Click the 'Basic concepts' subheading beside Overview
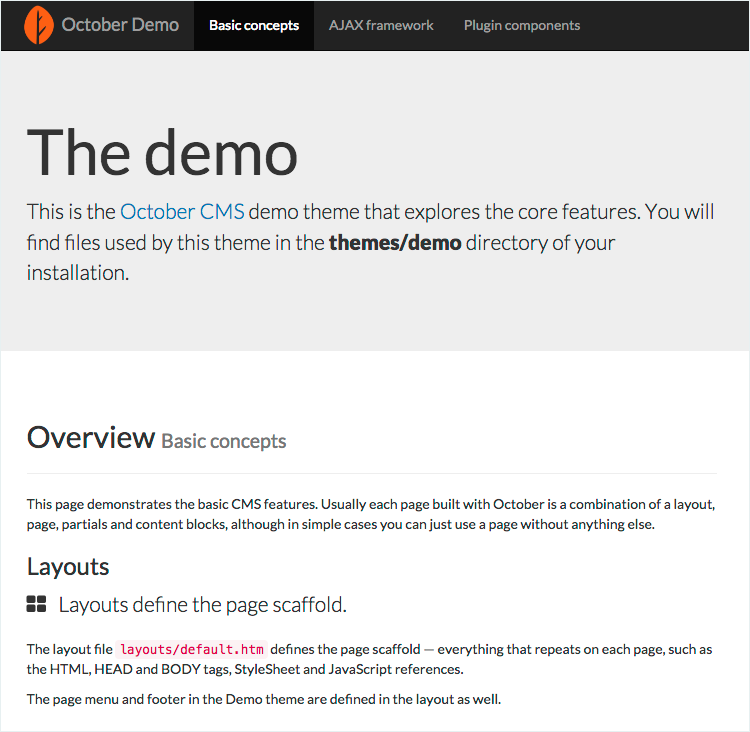This screenshot has height=732, width=750. (224, 441)
